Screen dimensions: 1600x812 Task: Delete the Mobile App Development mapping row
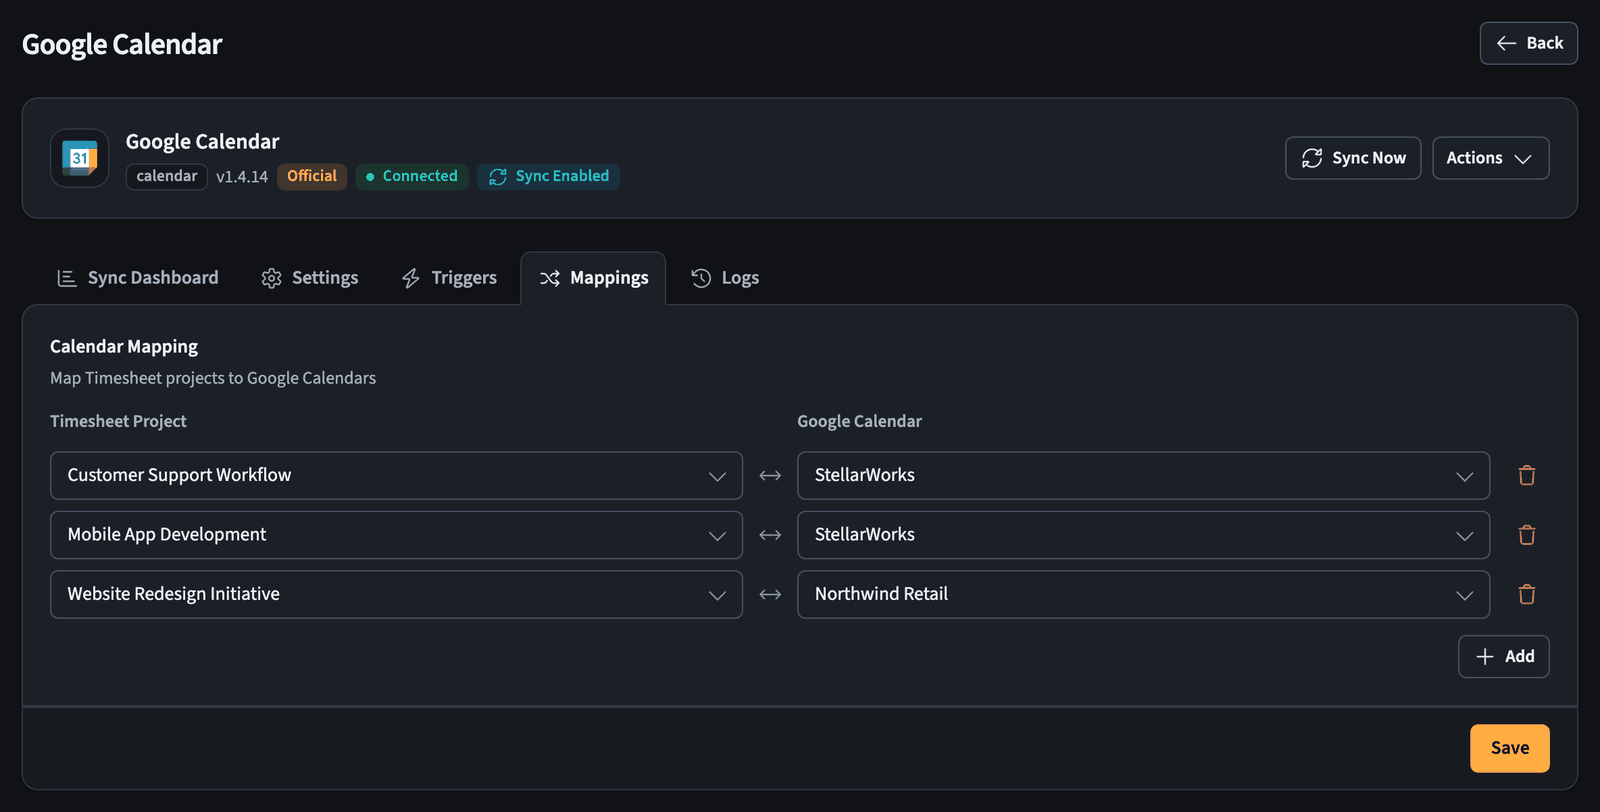coord(1527,535)
